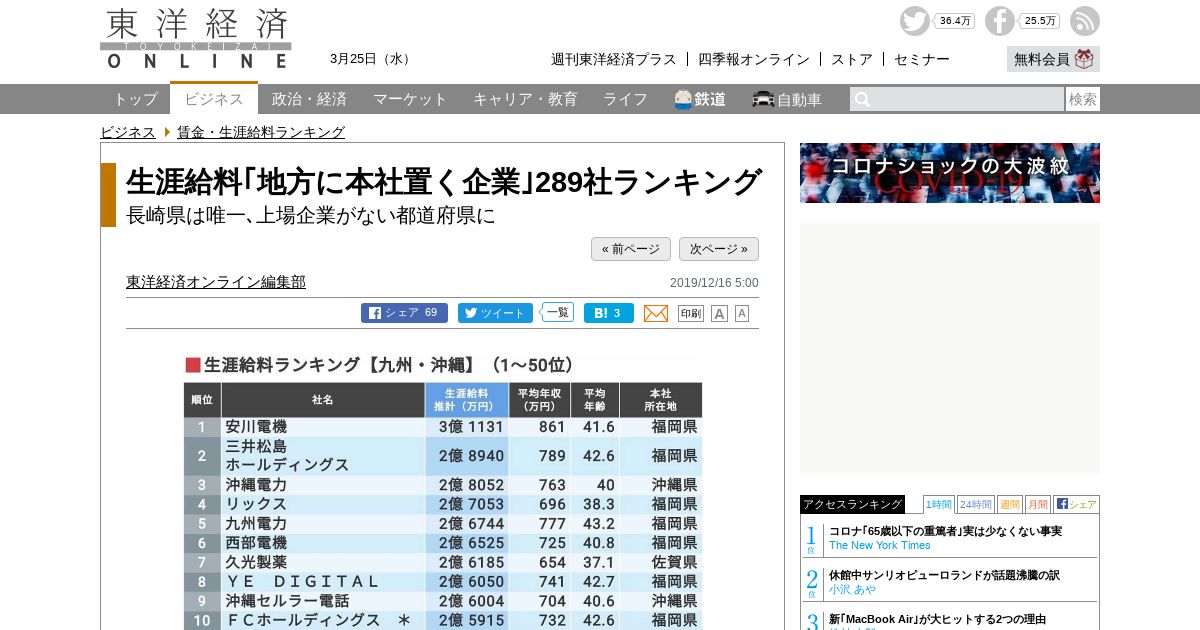Click the 一覧 tweet list bubble

(x=558, y=312)
